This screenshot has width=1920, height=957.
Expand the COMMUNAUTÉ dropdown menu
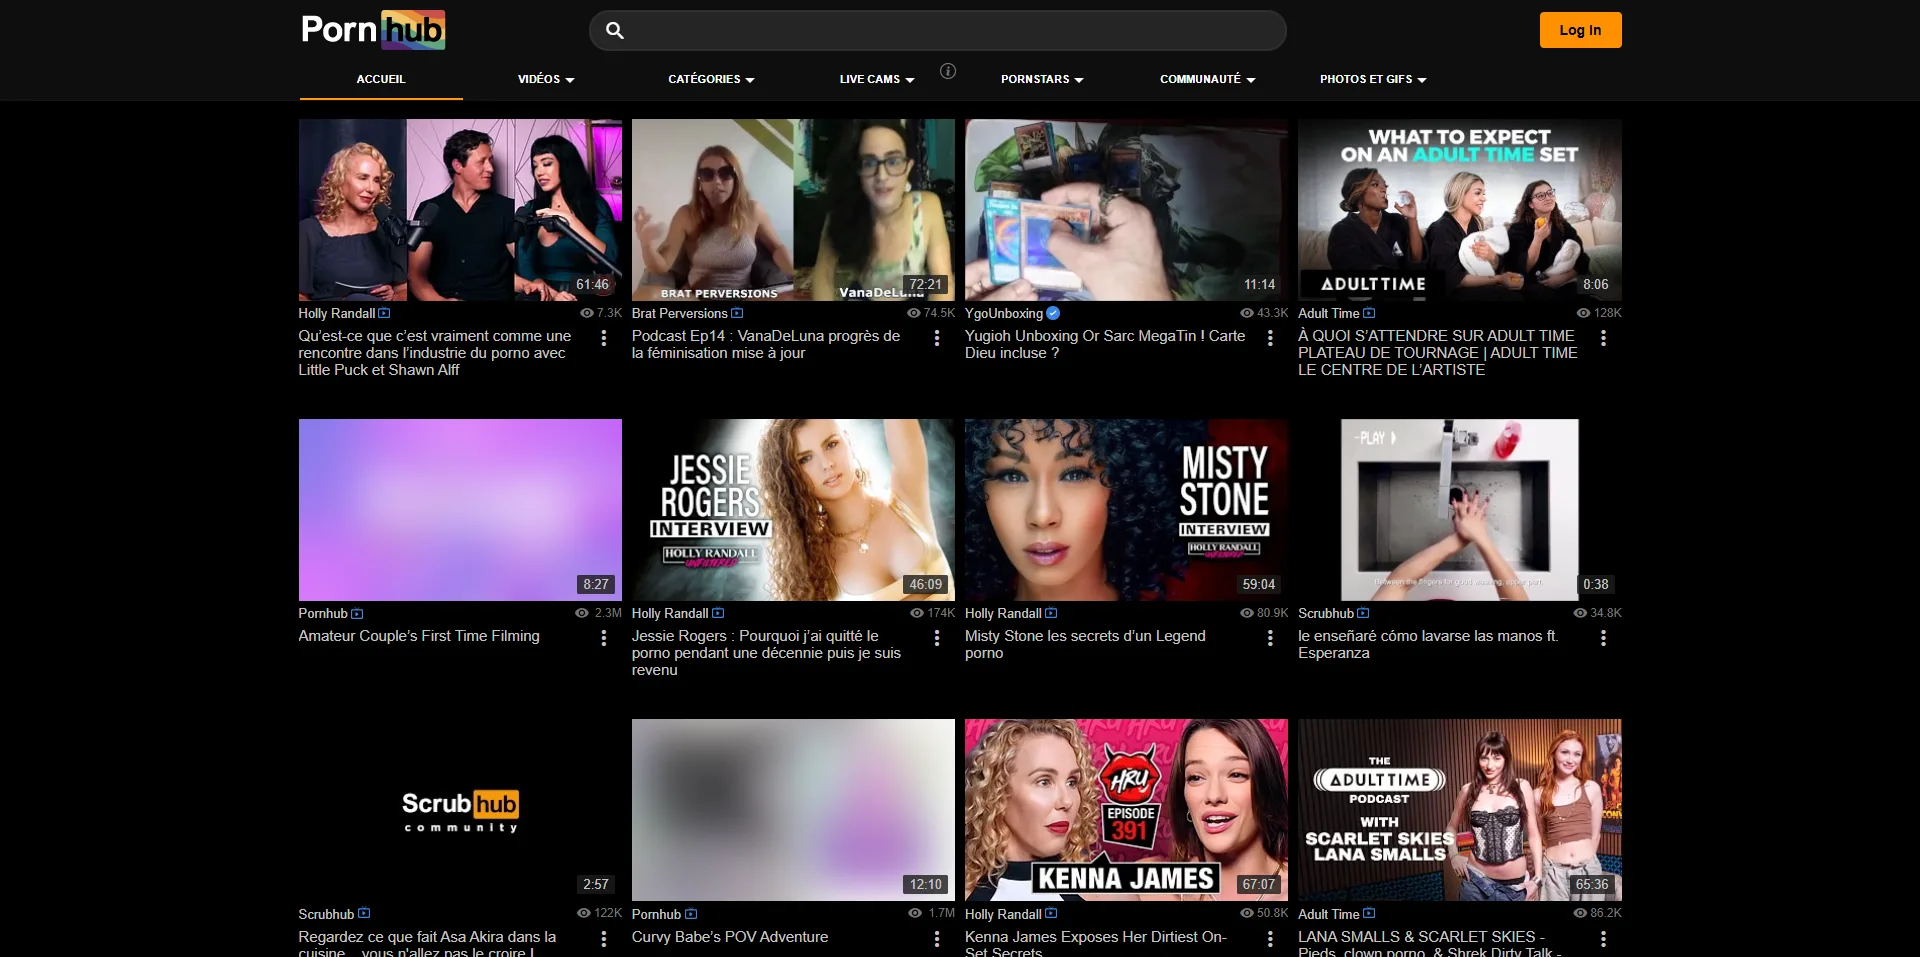click(1207, 79)
